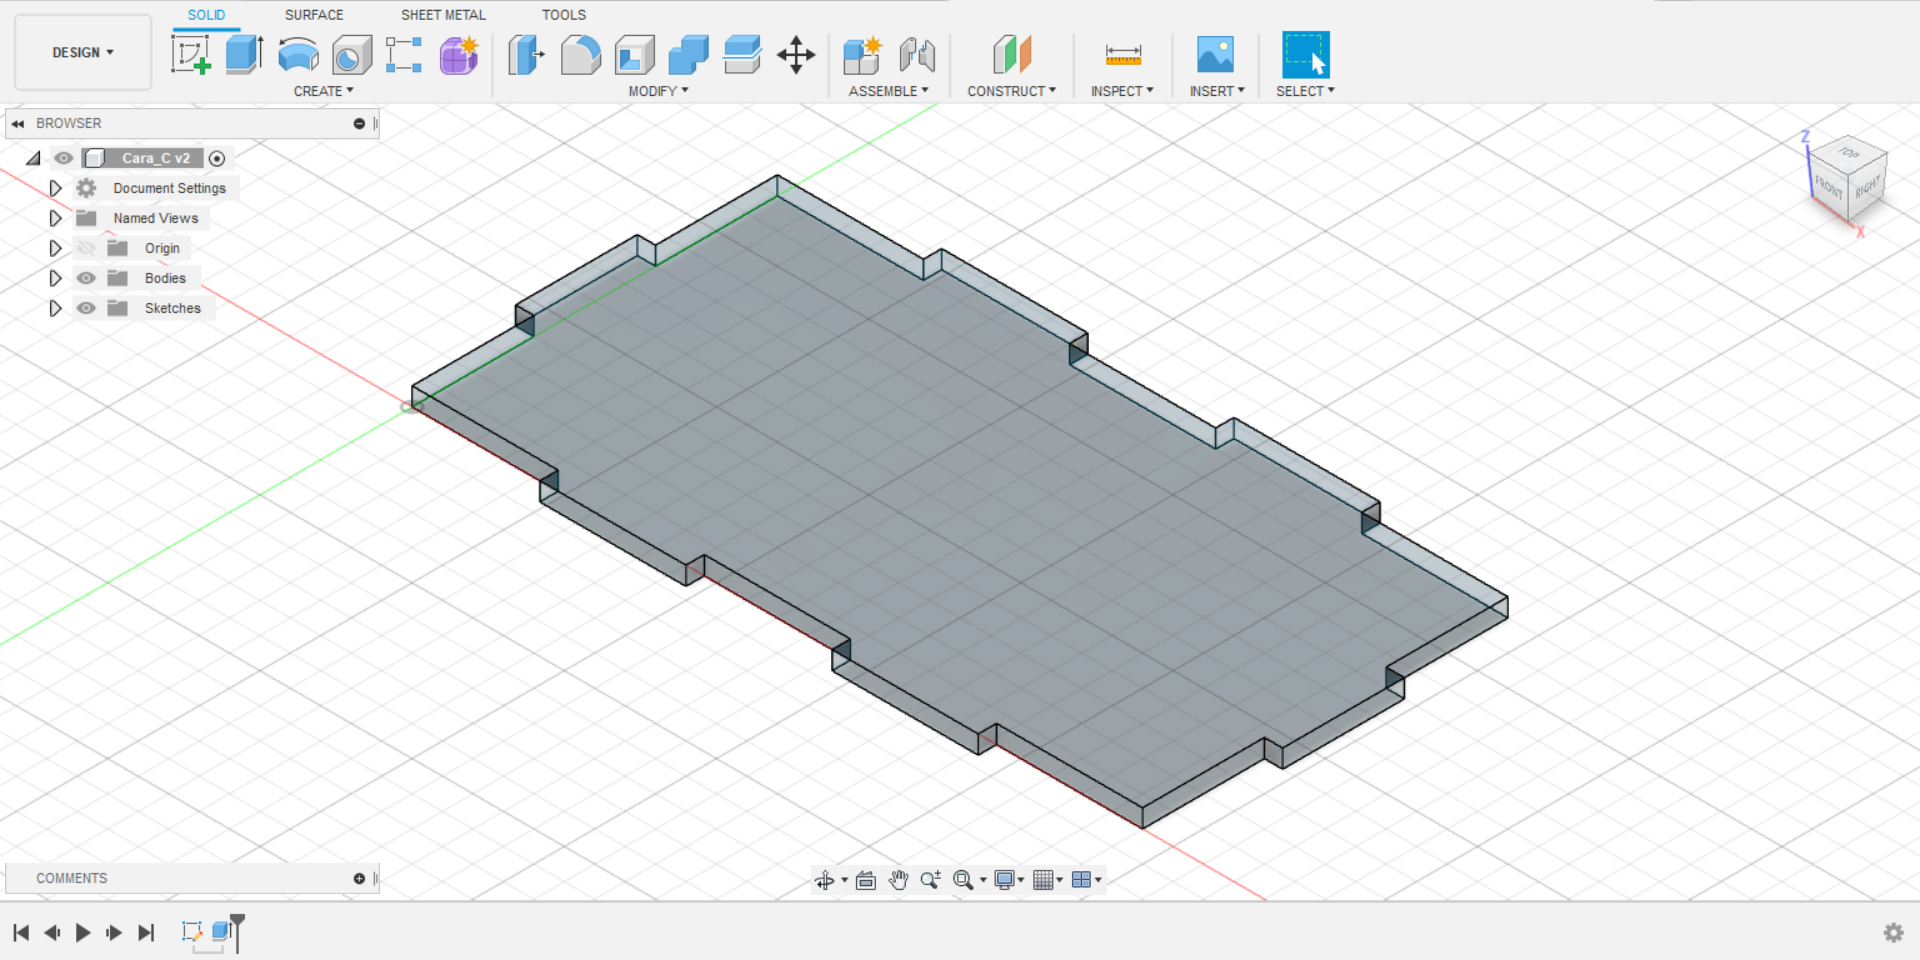
Task: Click the Offset Plane construct icon
Action: pyautogui.click(x=1011, y=54)
